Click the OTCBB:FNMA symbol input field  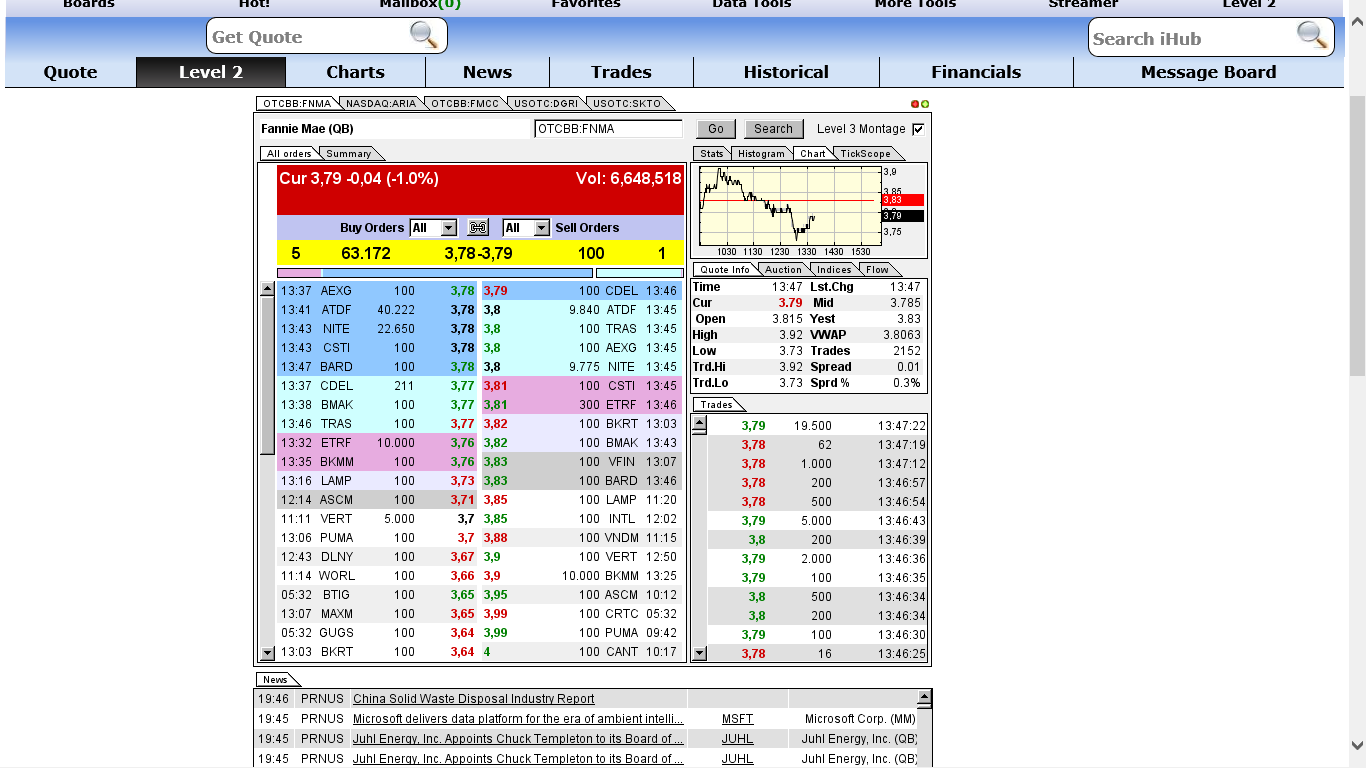click(608, 129)
